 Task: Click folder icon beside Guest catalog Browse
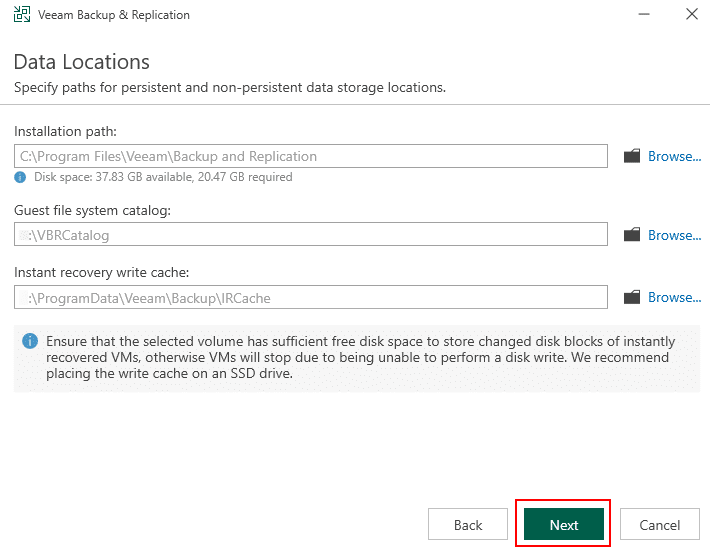(x=632, y=235)
